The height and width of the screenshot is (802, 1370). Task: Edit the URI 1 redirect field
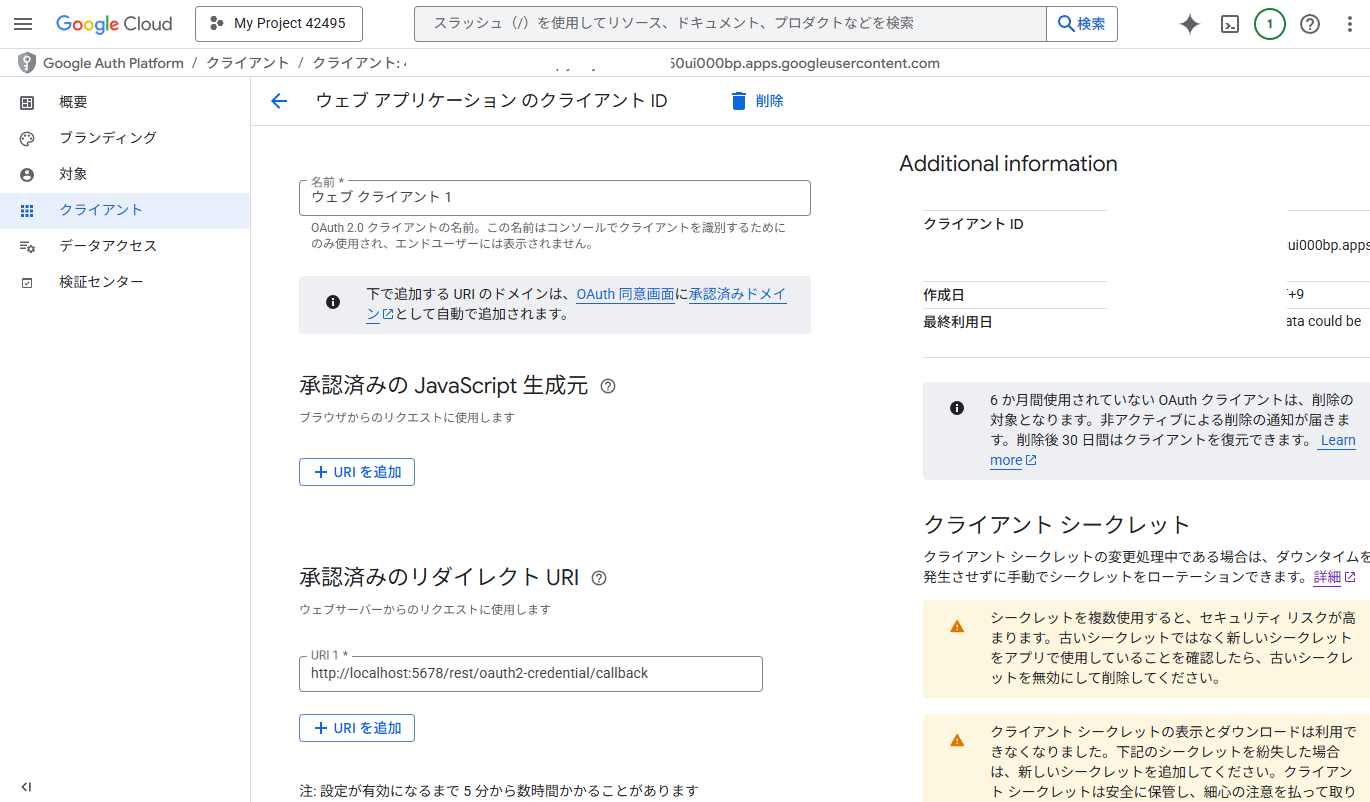[531, 674]
